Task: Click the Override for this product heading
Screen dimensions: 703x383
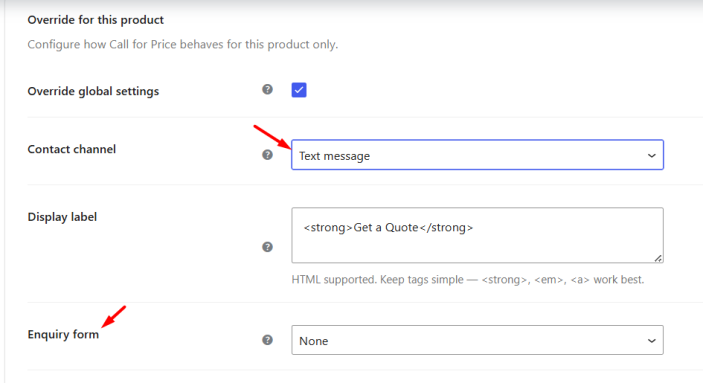Action: coord(95,20)
